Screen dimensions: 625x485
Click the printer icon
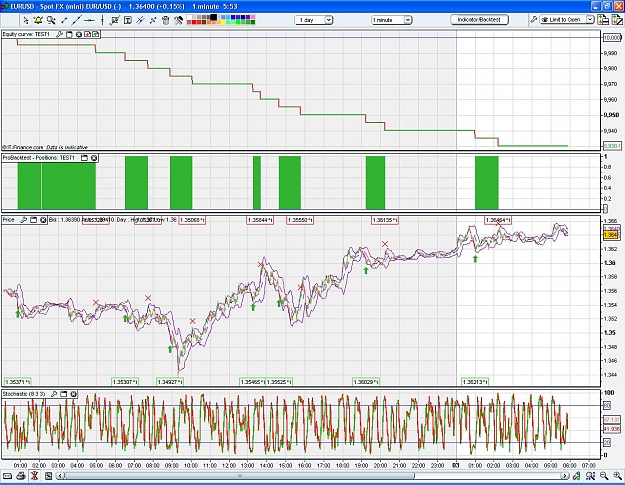[x=21, y=475]
